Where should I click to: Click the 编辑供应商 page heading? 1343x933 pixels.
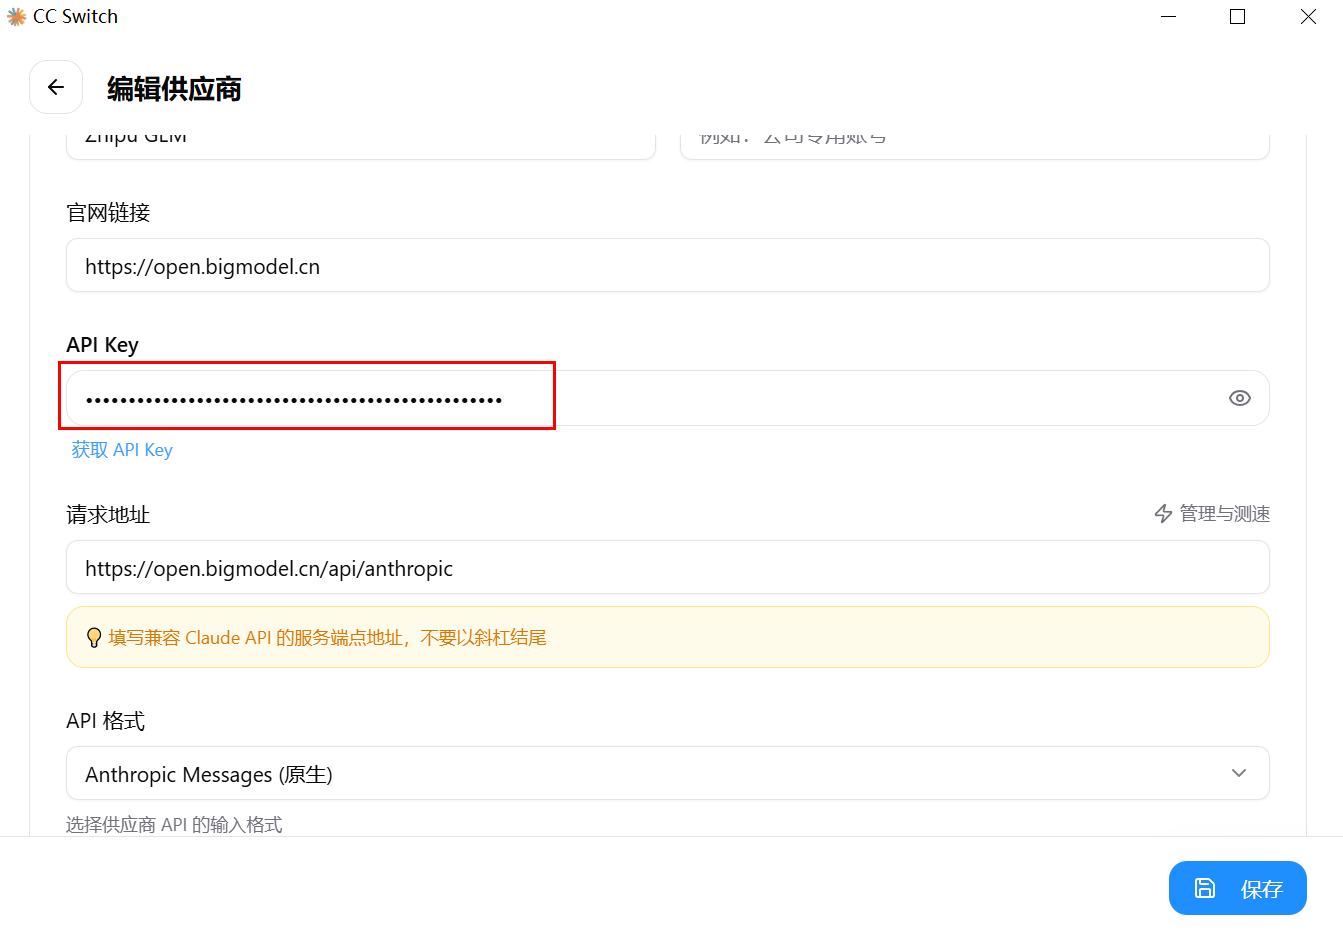pyautogui.click(x=174, y=89)
